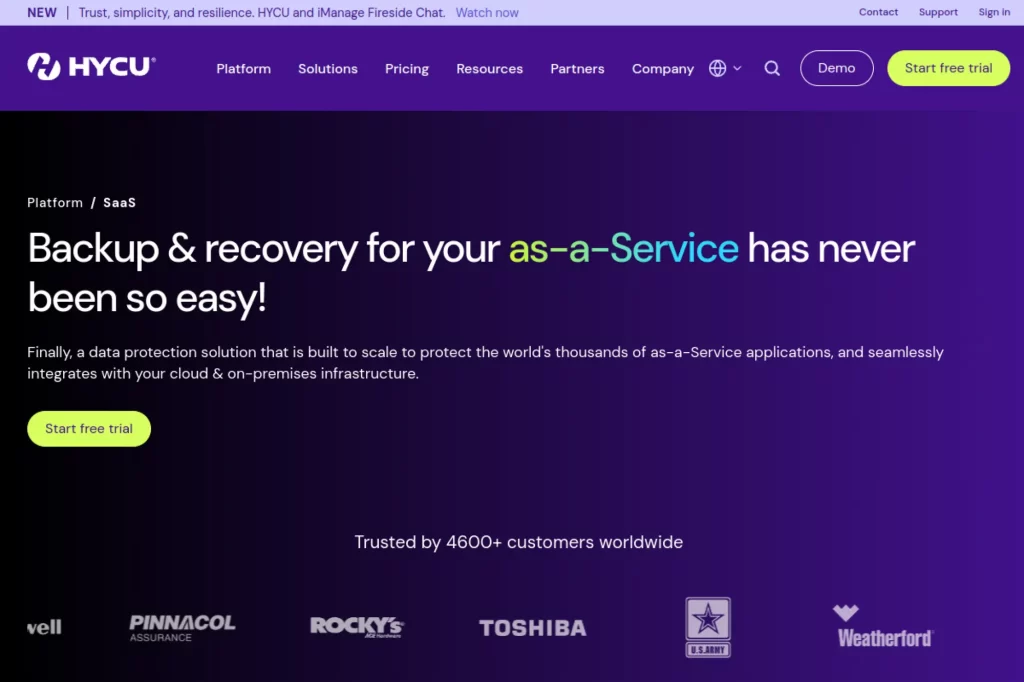The height and width of the screenshot is (682, 1024).
Task: Open the search magnifier icon
Action: point(772,69)
